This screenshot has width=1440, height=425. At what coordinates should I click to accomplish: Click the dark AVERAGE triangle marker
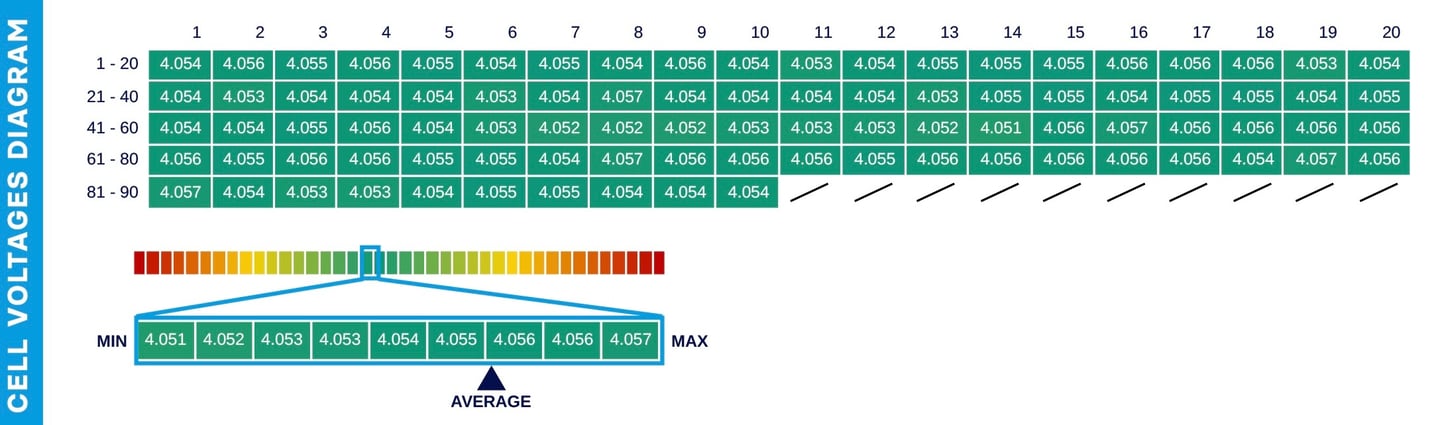pos(490,378)
